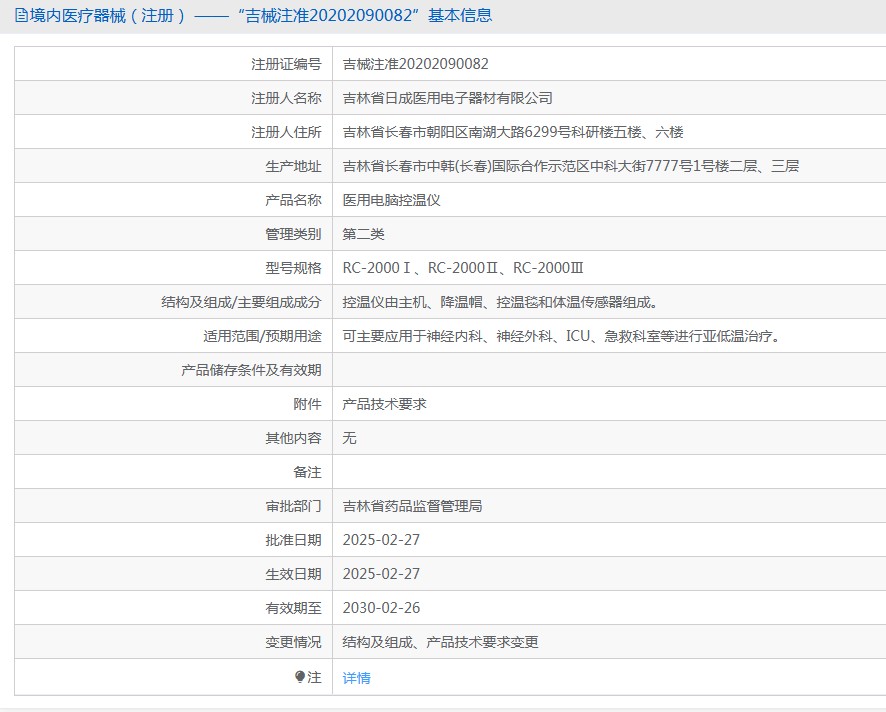Select the 生效日期 value 2025-02-27
The image size is (886, 712).
(381, 574)
